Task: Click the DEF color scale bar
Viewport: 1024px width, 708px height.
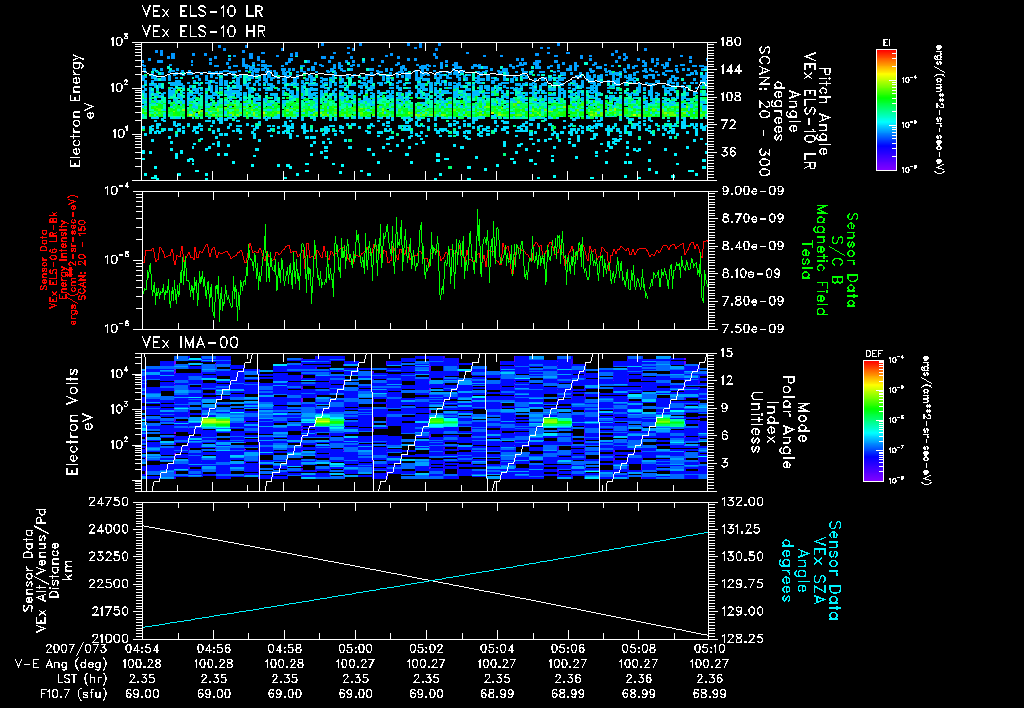Action: pyautogui.click(x=873, y=421)
